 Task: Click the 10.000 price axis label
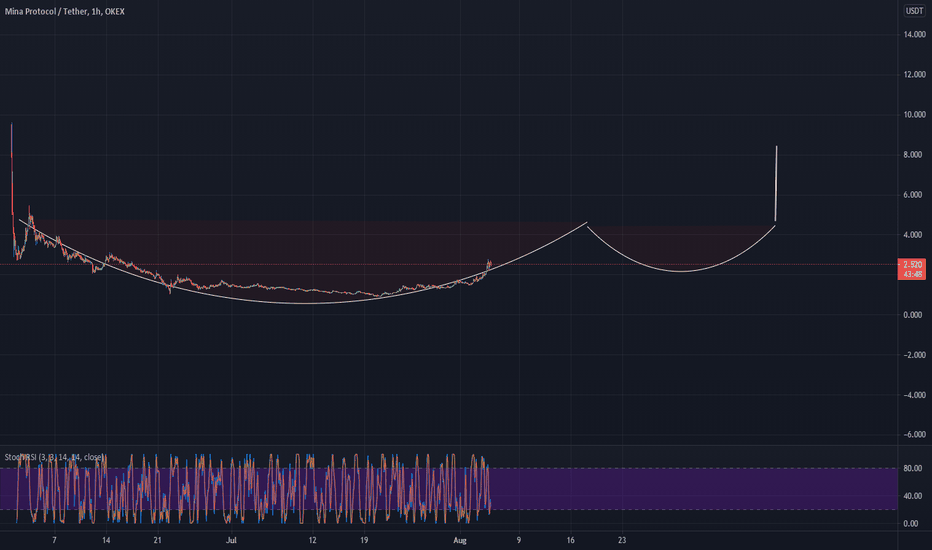pos(914,114)
